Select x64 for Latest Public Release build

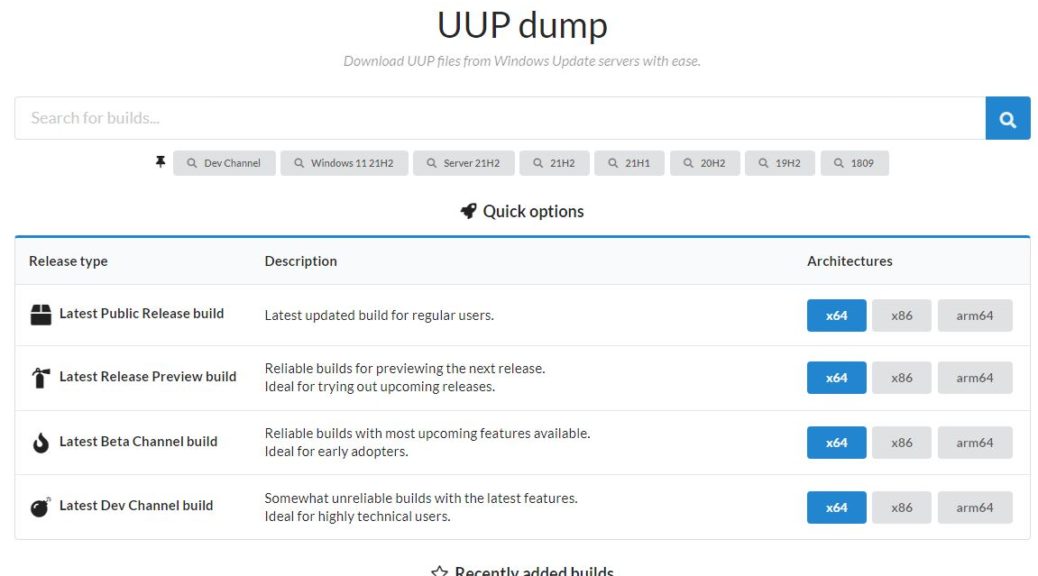[836, 316]
